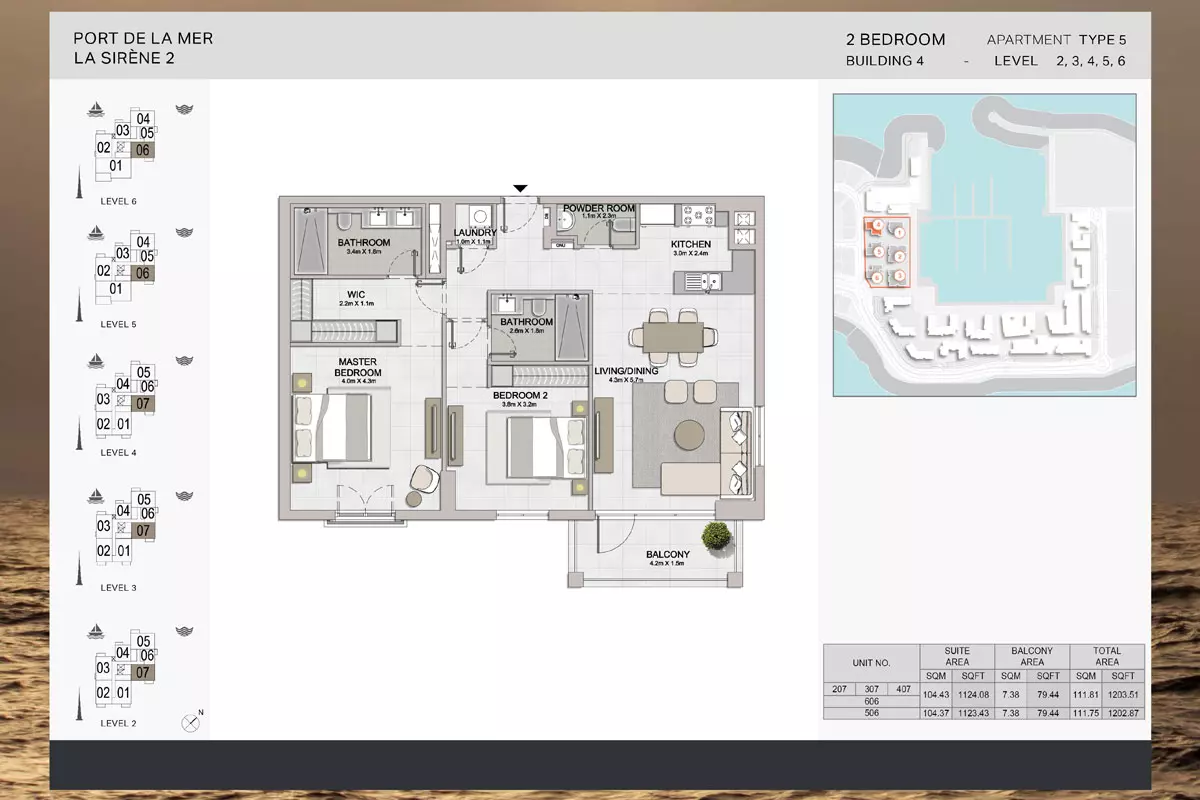Select highlighted unit 07 on Level 2 plan
This screenshot has height=800, width=1200.
(x=143, y=672)
